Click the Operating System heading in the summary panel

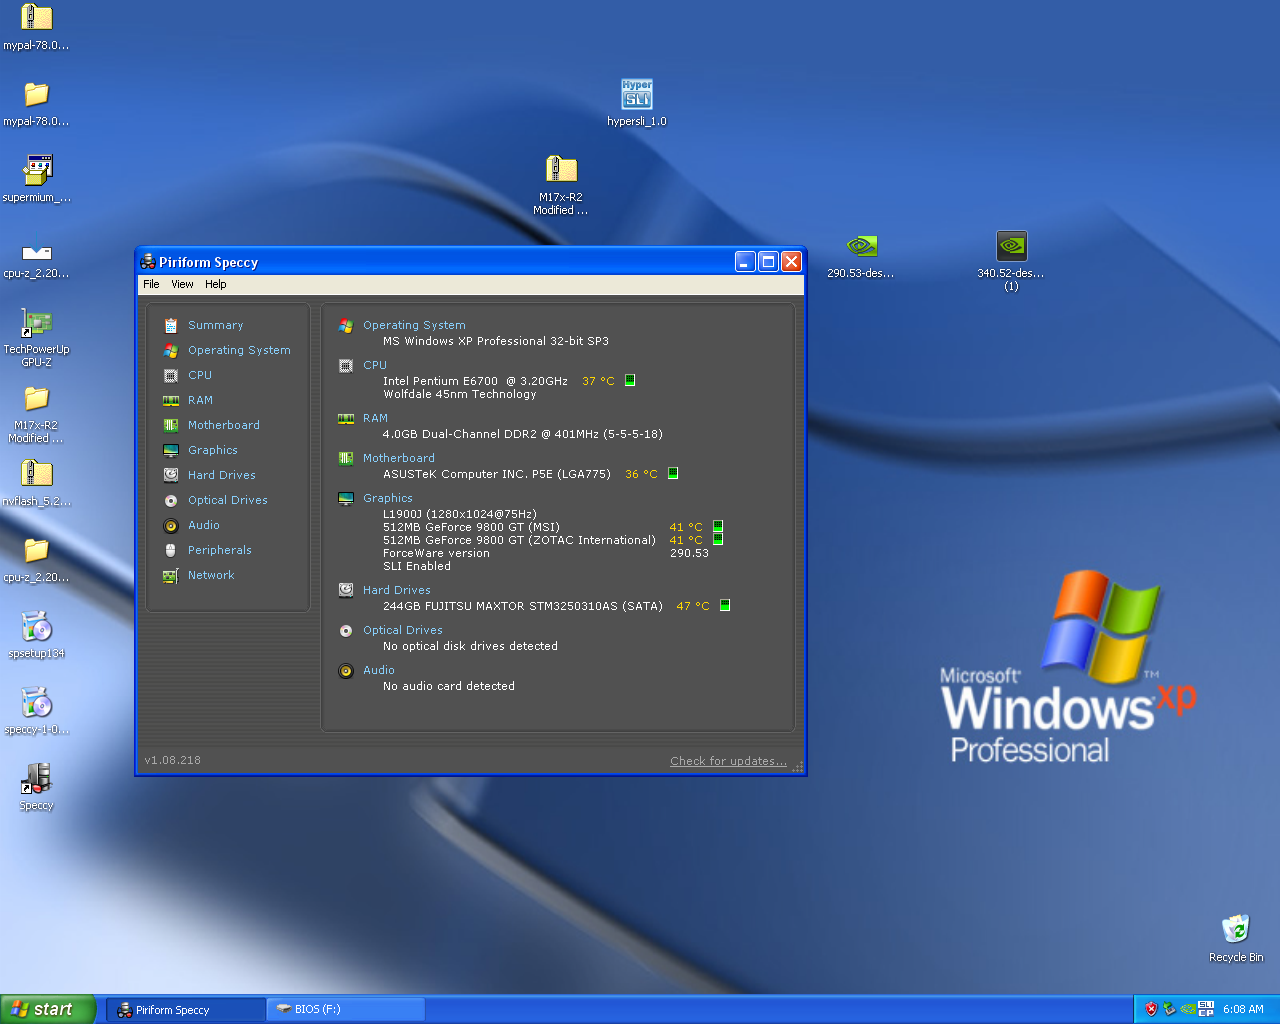414,325
